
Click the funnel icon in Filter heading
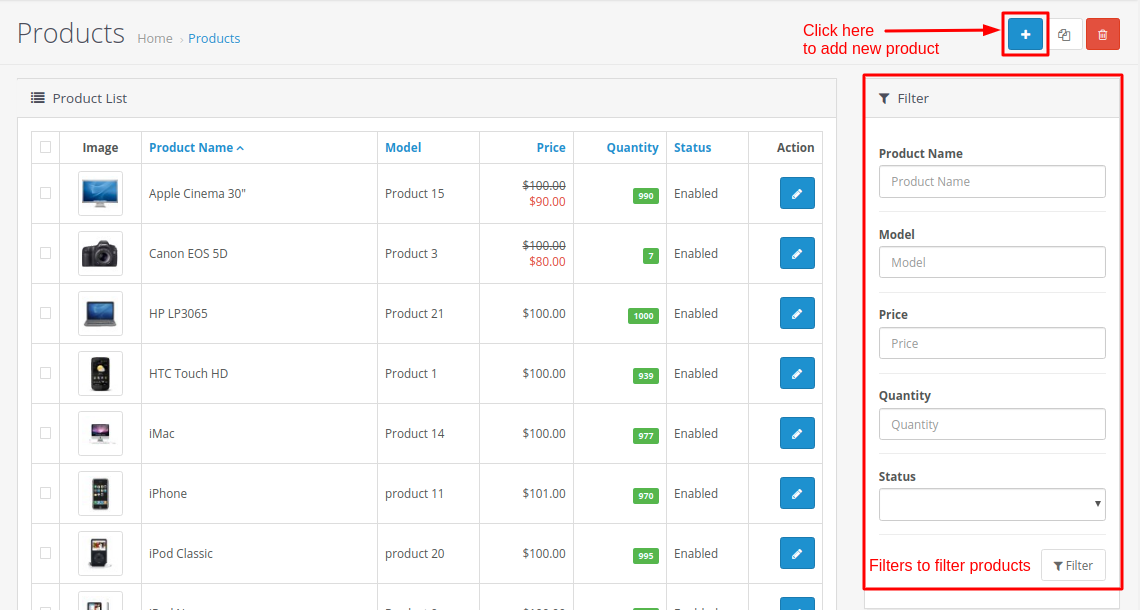coord(884,98)
